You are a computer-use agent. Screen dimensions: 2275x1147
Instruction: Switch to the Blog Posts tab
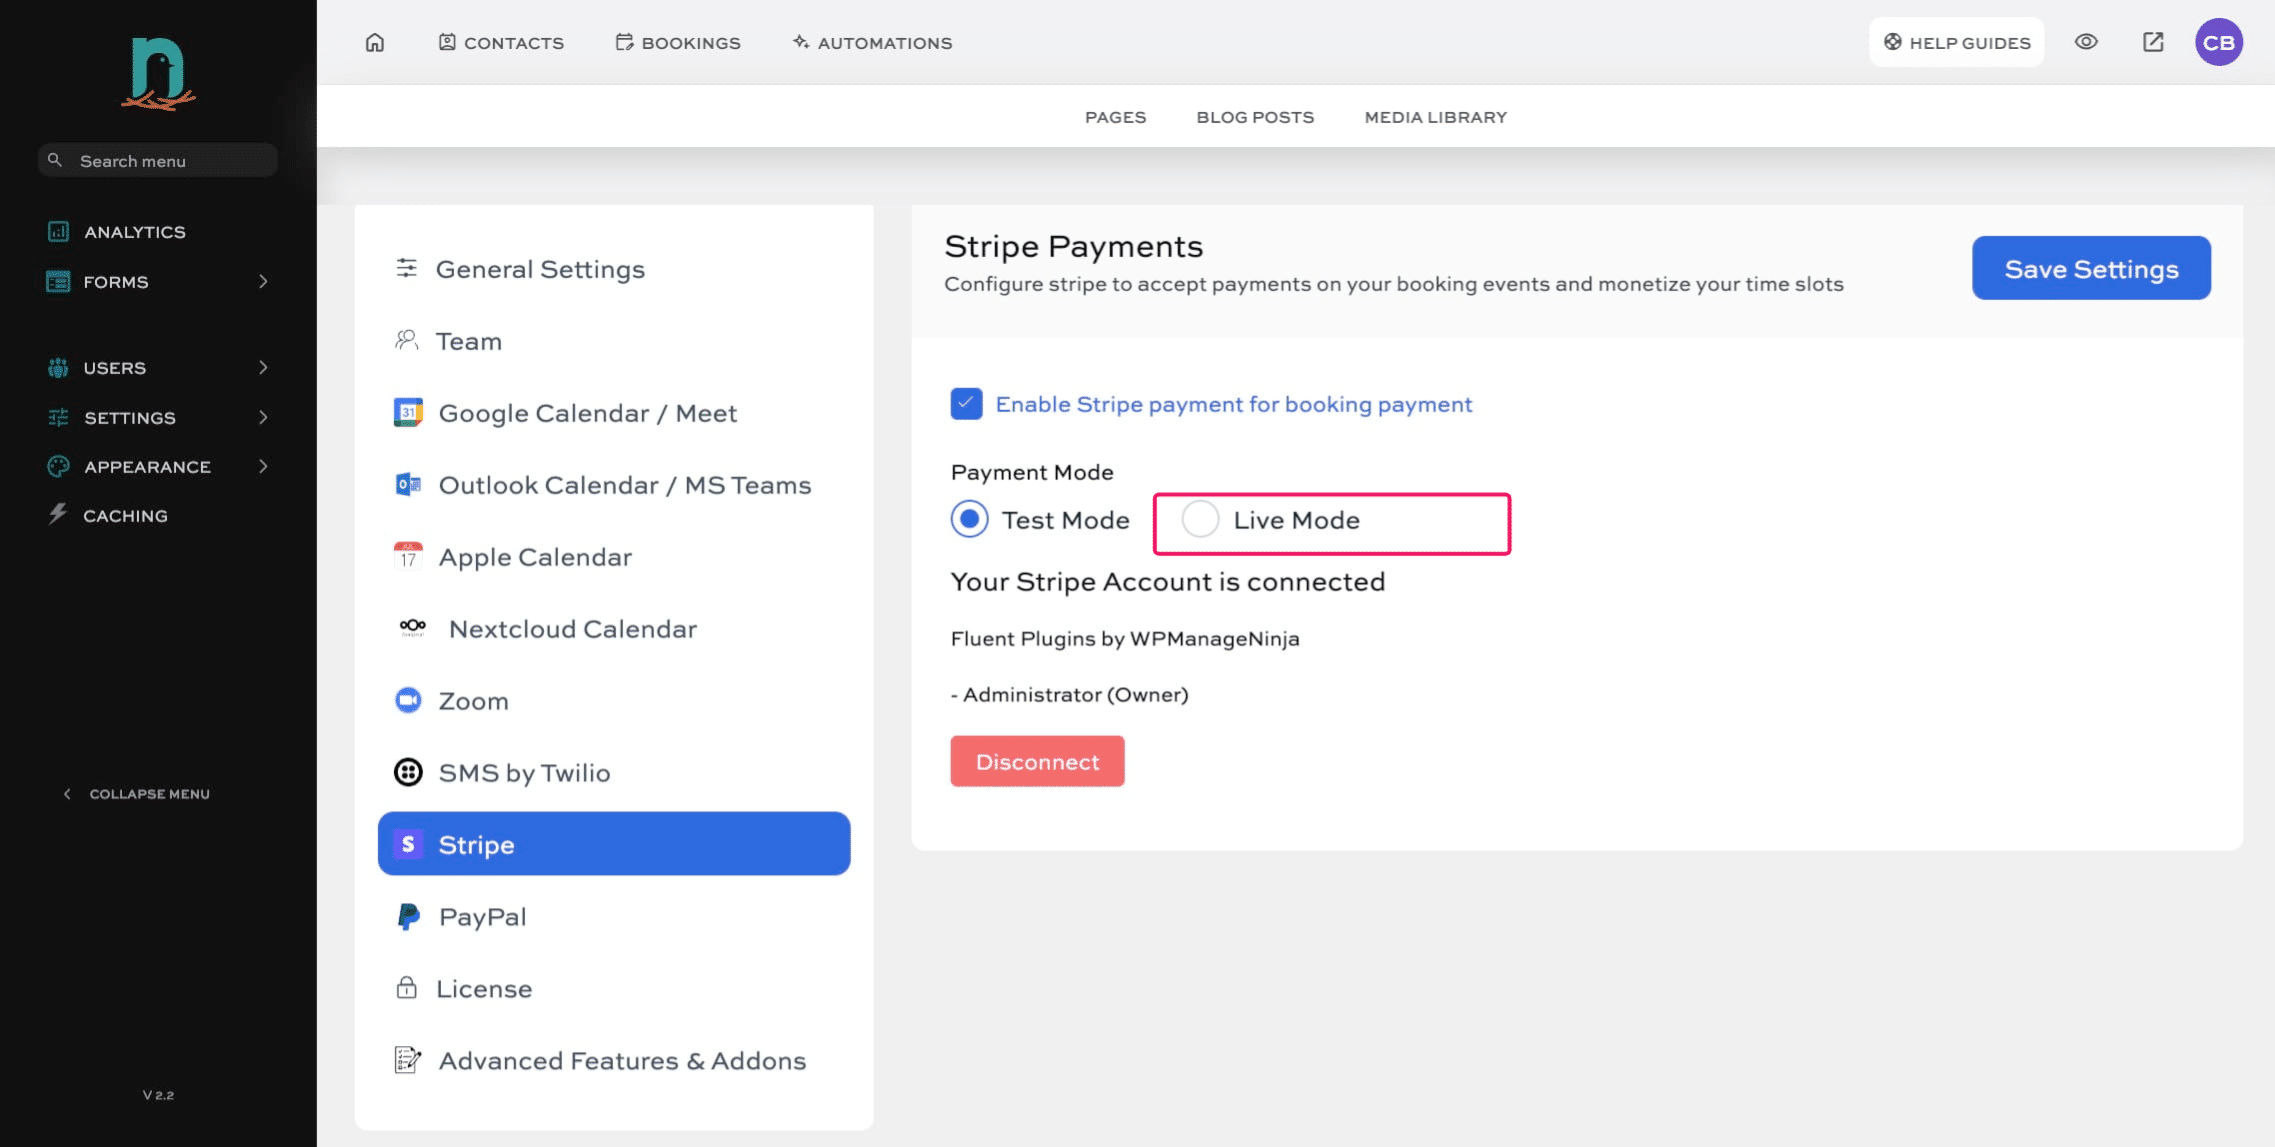1254,116
